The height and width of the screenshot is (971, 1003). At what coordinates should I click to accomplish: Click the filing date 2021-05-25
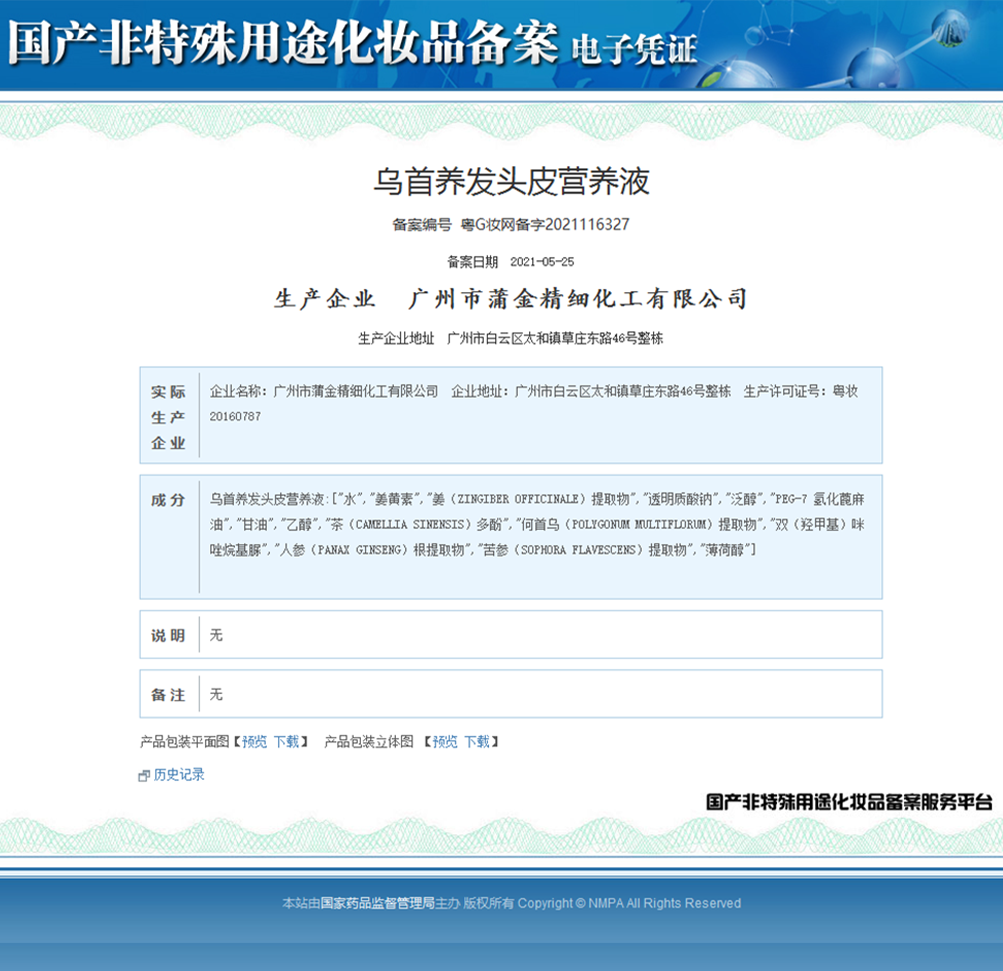542,262
